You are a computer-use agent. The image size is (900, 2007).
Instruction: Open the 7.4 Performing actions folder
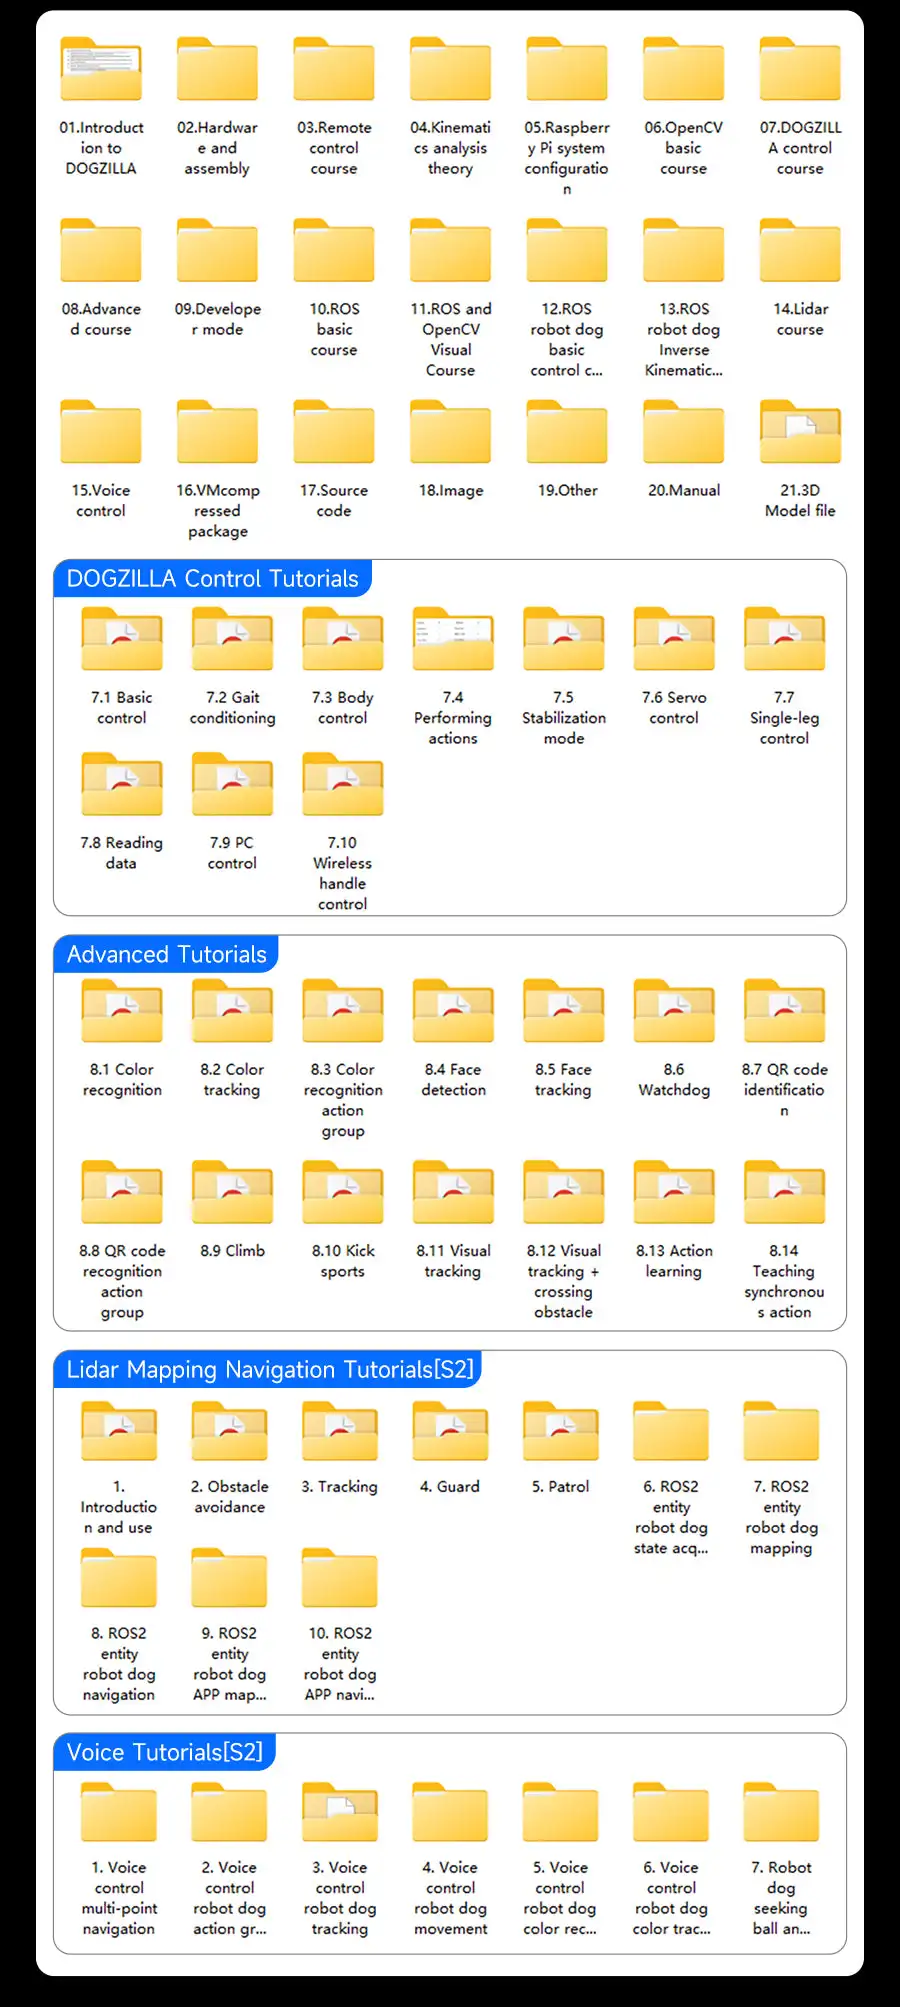pyautogui.click(x=453, y=639)
